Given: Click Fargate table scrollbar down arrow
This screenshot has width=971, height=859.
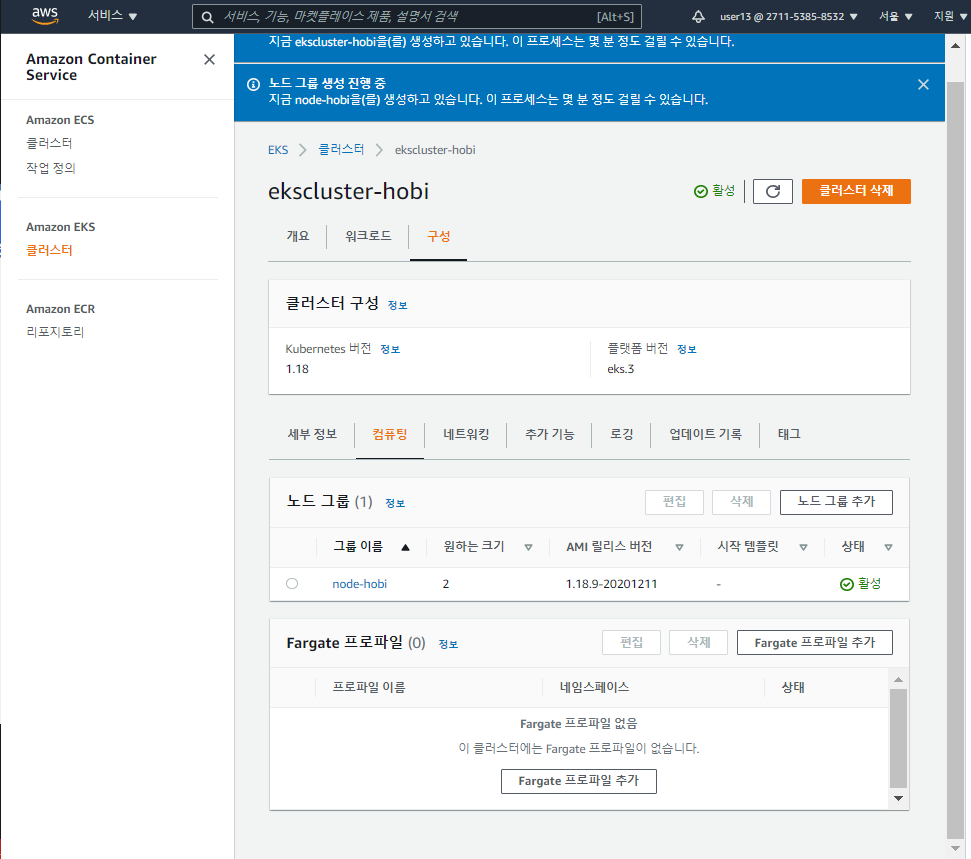Looking at the screenshot, I should pos(898,799).
